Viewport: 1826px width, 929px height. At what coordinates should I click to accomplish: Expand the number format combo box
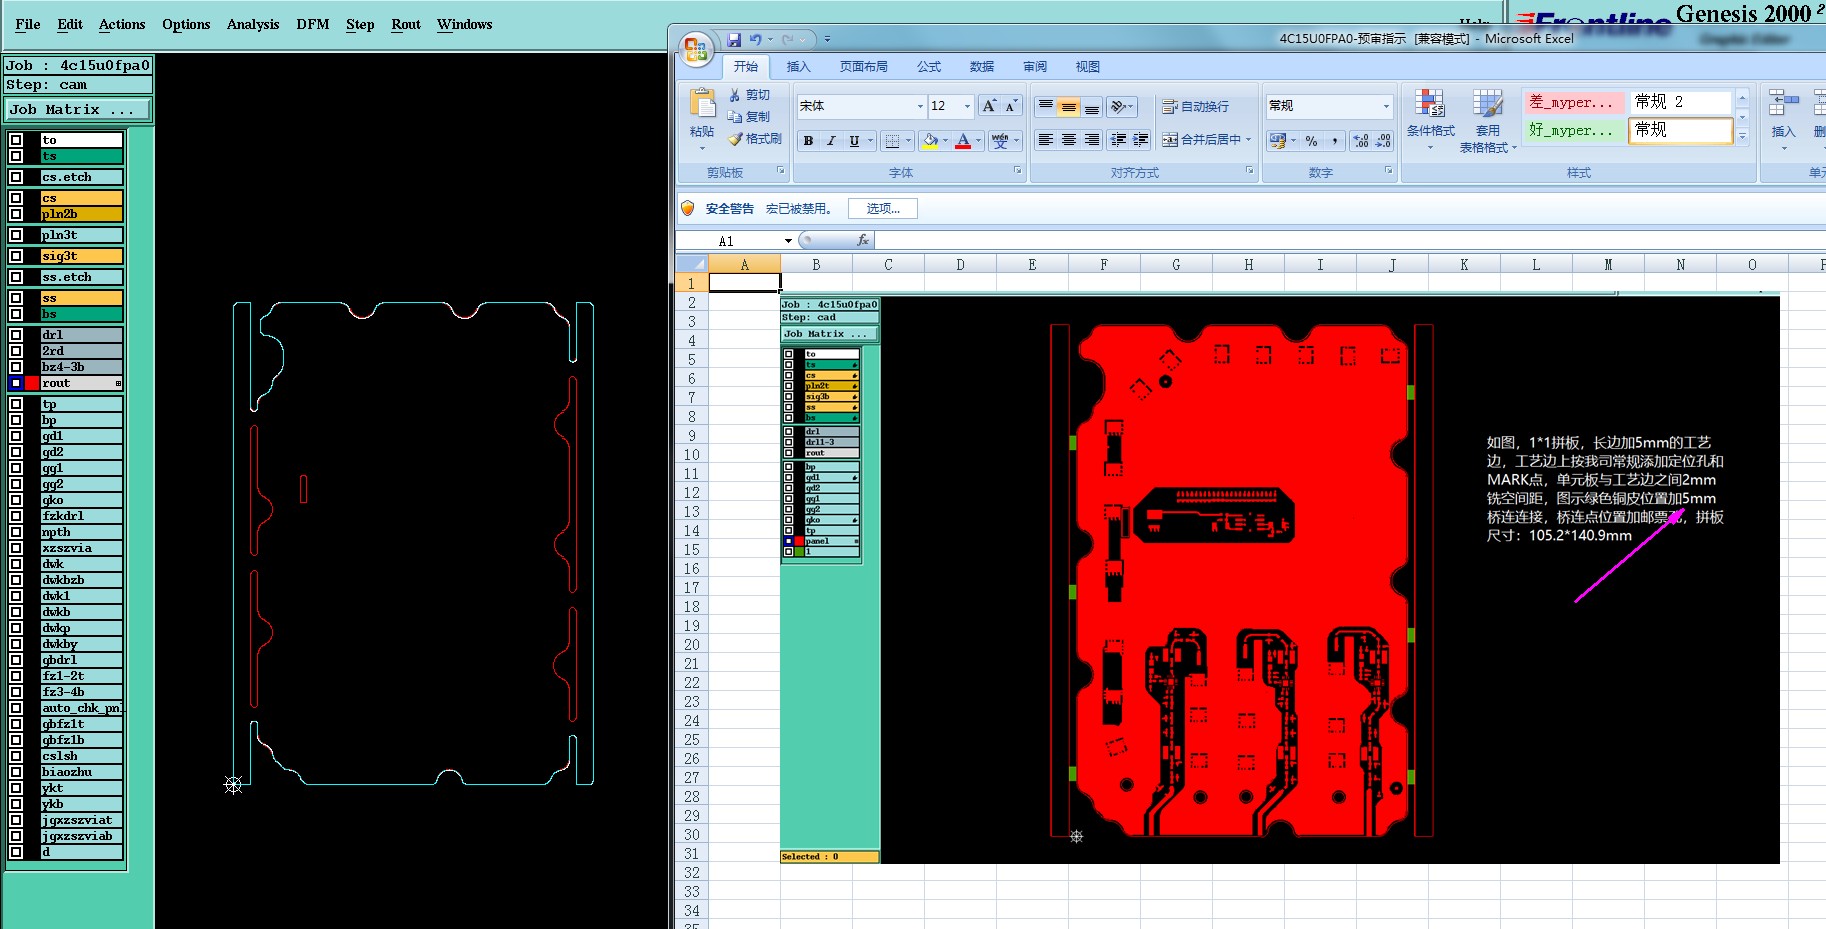(1386, 106)
